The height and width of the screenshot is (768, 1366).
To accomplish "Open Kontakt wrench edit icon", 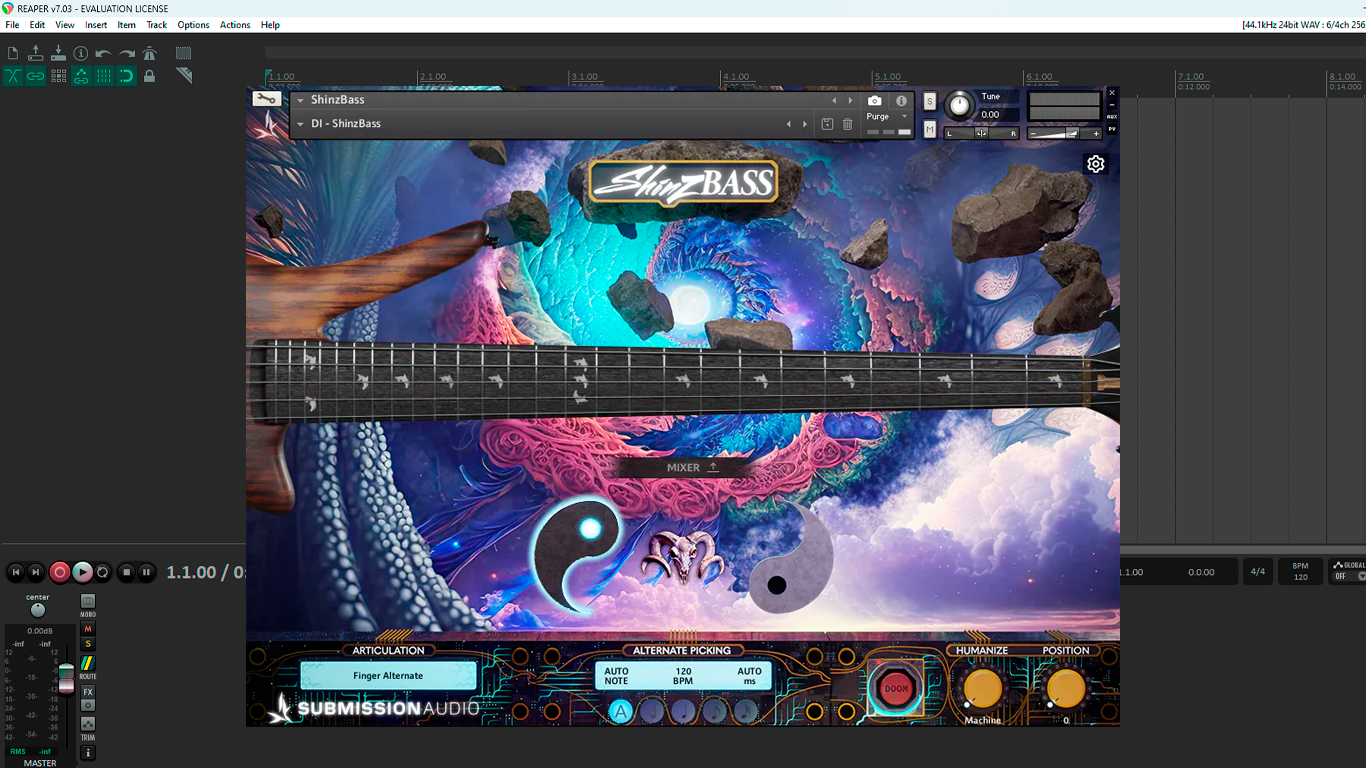I will pyautogui.click(x=266, y=99).
